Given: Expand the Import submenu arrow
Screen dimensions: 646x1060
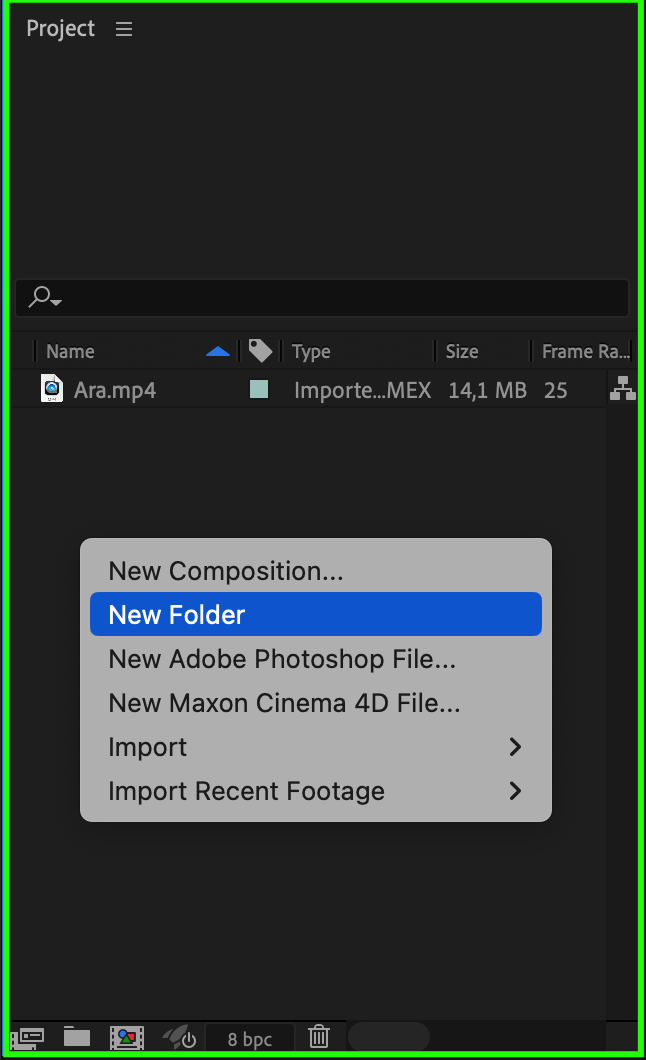Looking at the screenshot, I should click(x=515, y=747).
